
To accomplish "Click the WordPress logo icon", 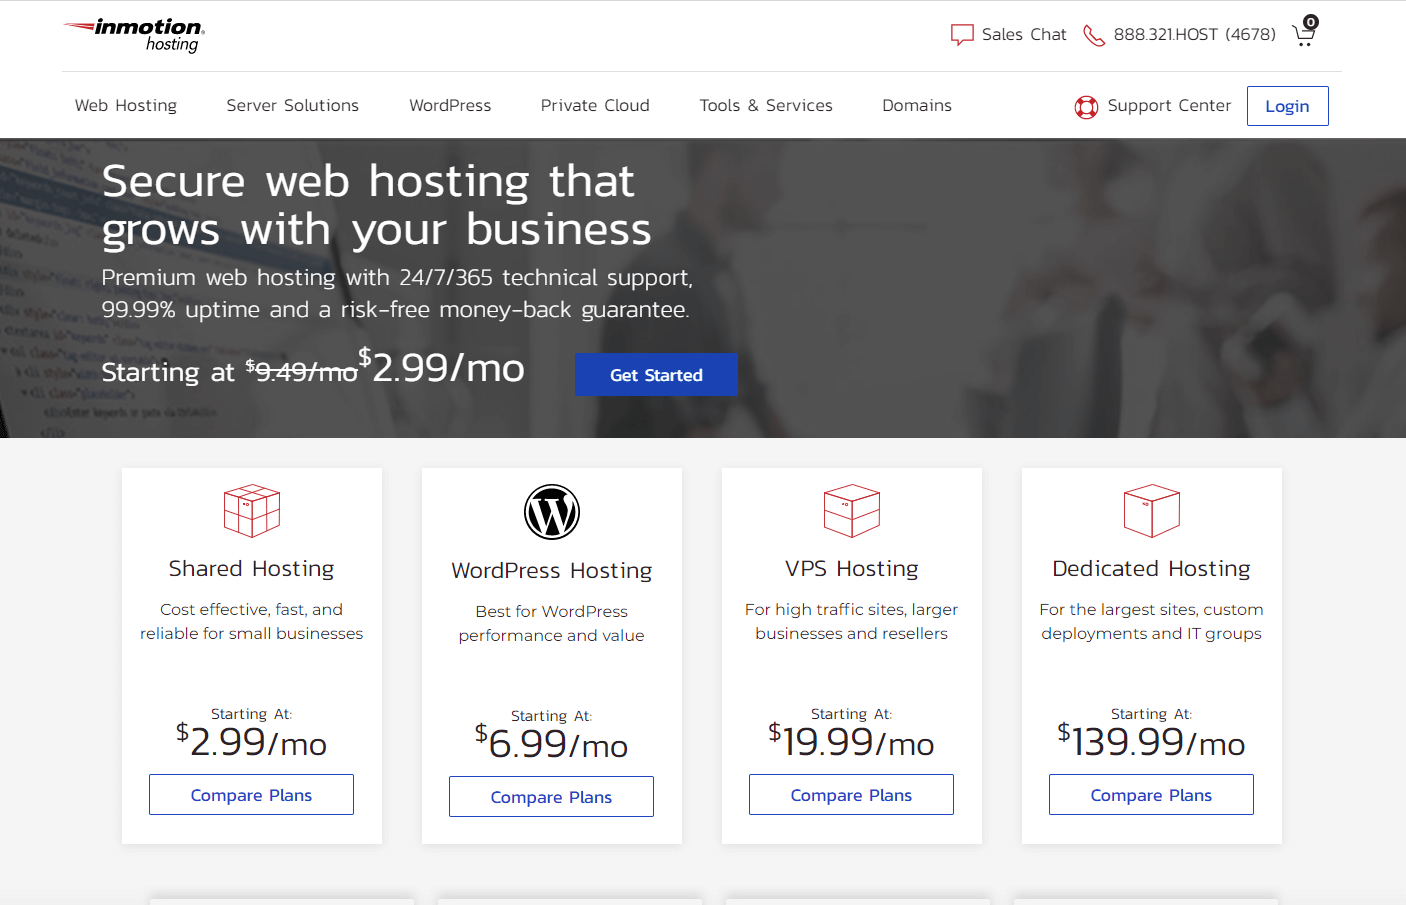I will (x=552, y=512).
